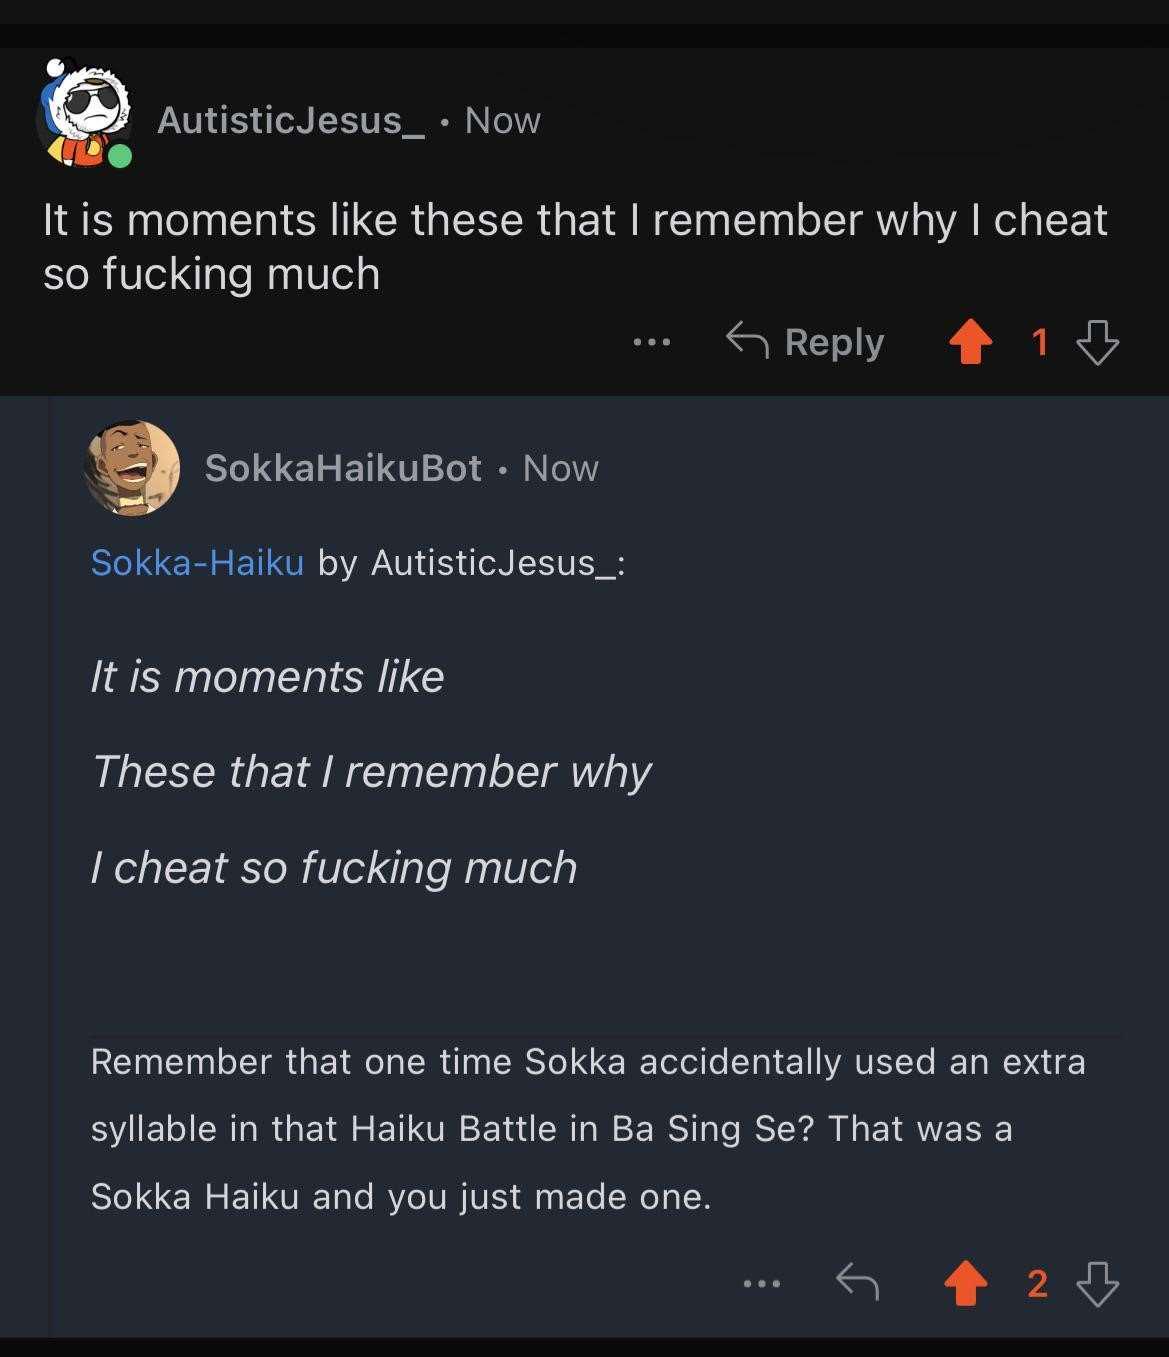
Task: Collapse AutisticJesus_ comment by tapping its text
Action: point(575,246)
